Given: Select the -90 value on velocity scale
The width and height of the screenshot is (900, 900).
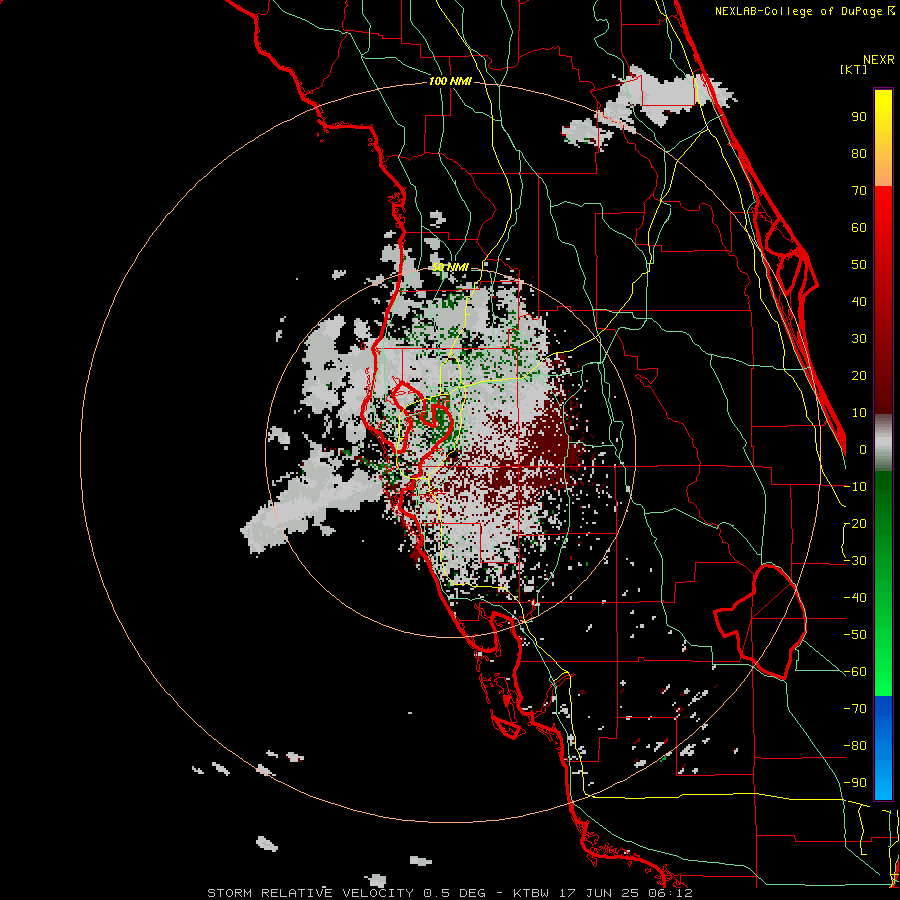Looking at the screenshot, I should click(x=855, y=783).
